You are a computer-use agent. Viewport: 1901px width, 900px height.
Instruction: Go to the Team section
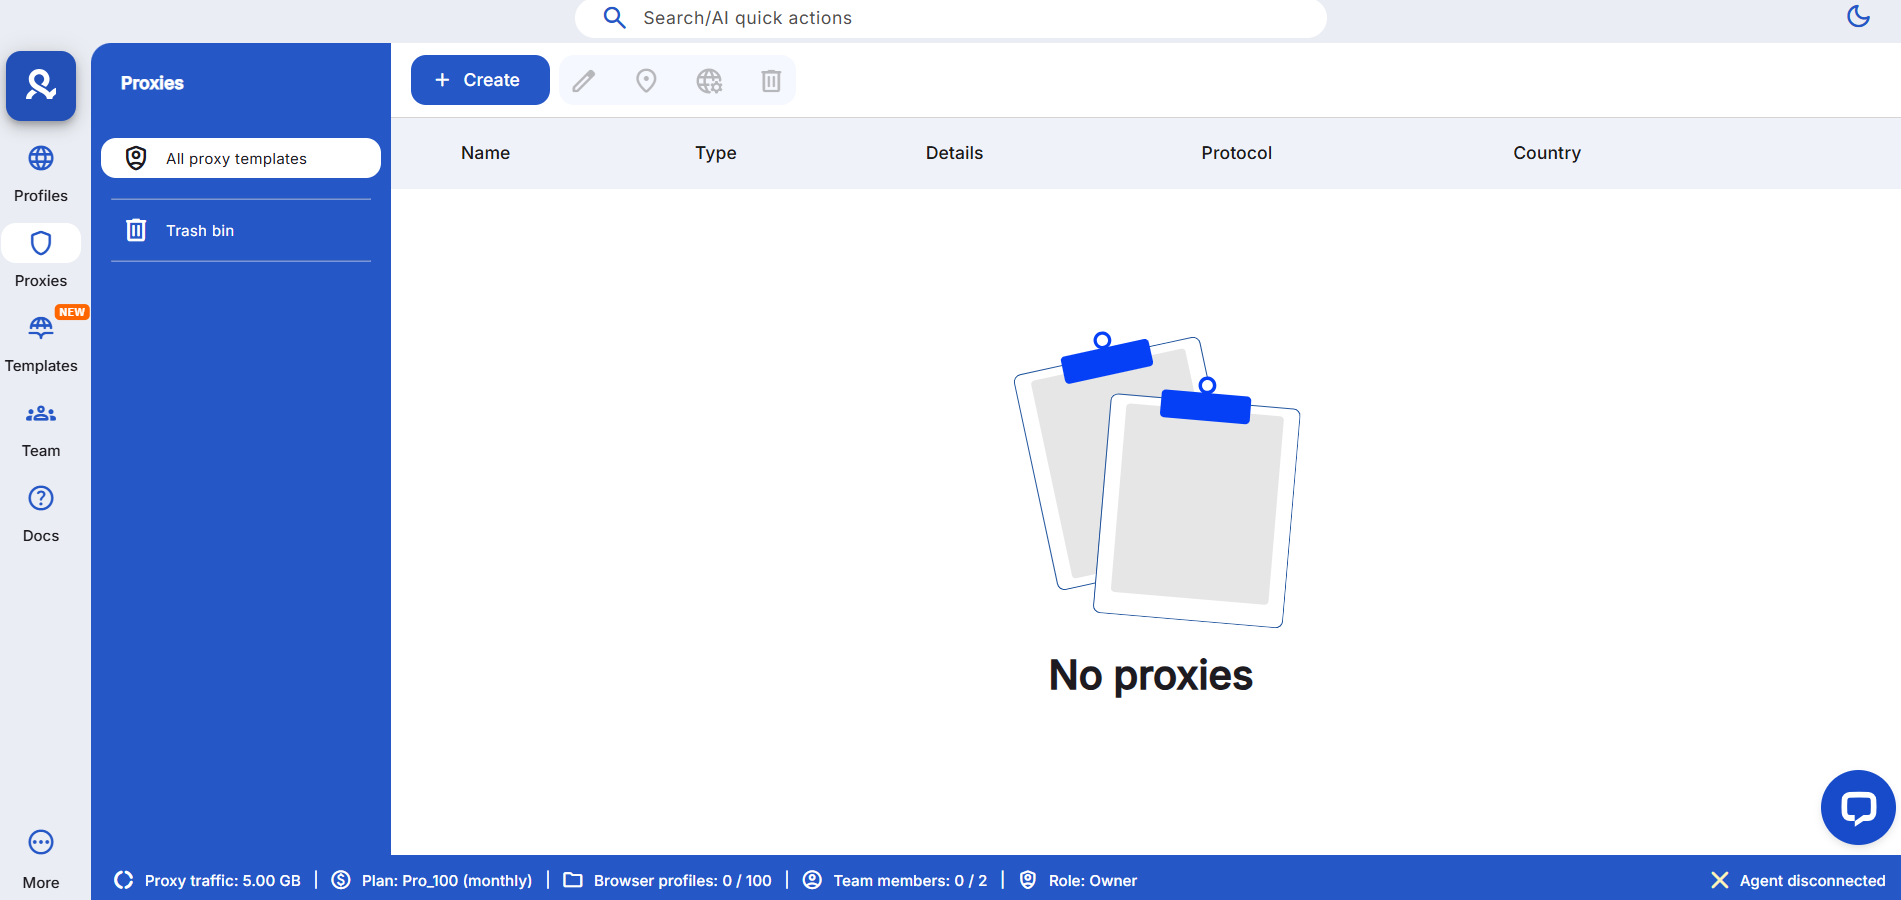[x=41, y=428]
